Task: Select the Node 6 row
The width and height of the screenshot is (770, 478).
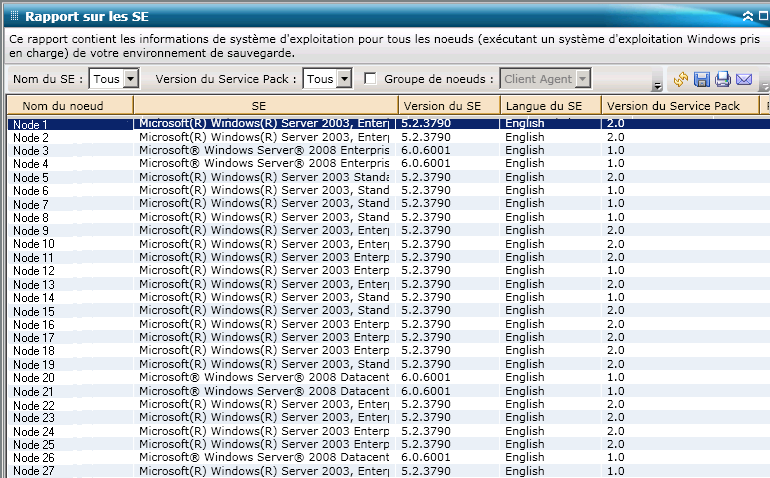Action: click(x=388, y=190)
